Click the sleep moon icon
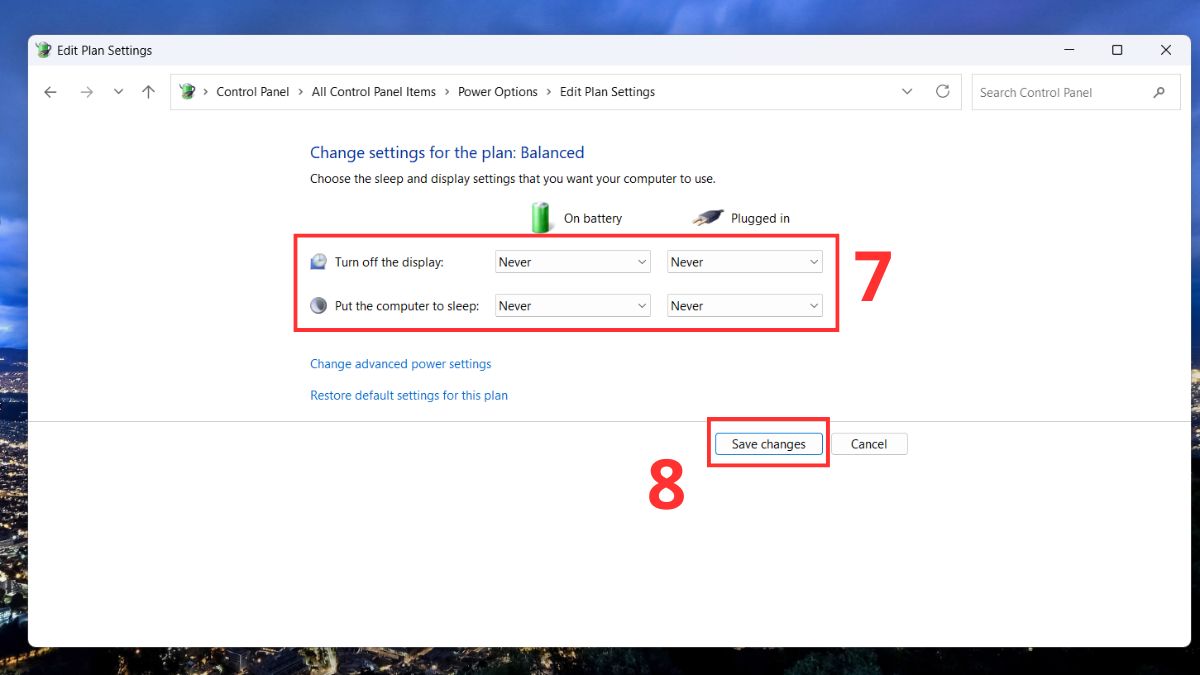The height and width of the screenshot is (675, 1200). [318, 306]
